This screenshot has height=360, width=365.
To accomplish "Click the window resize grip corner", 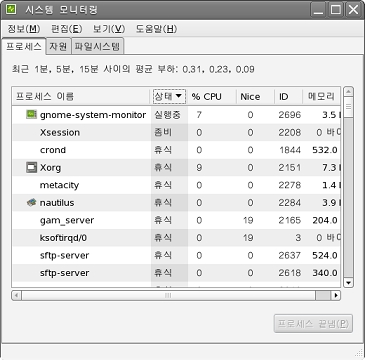I will click(x=359, y=353).
